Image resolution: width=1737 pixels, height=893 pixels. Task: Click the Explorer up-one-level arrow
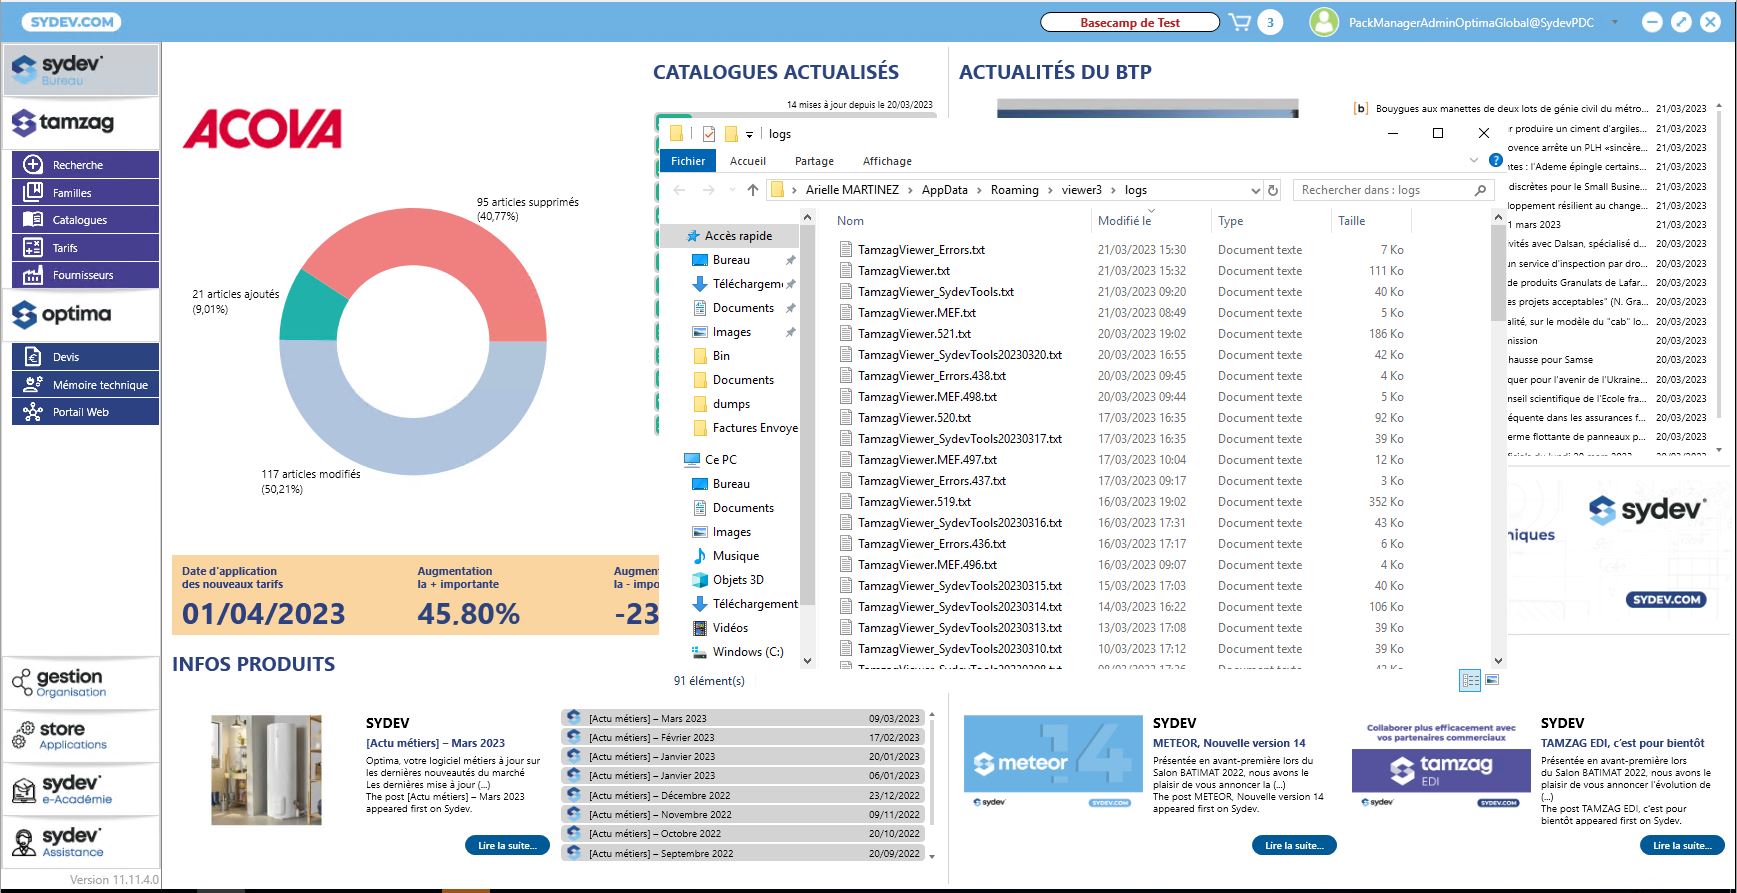(x=752, y=190)
